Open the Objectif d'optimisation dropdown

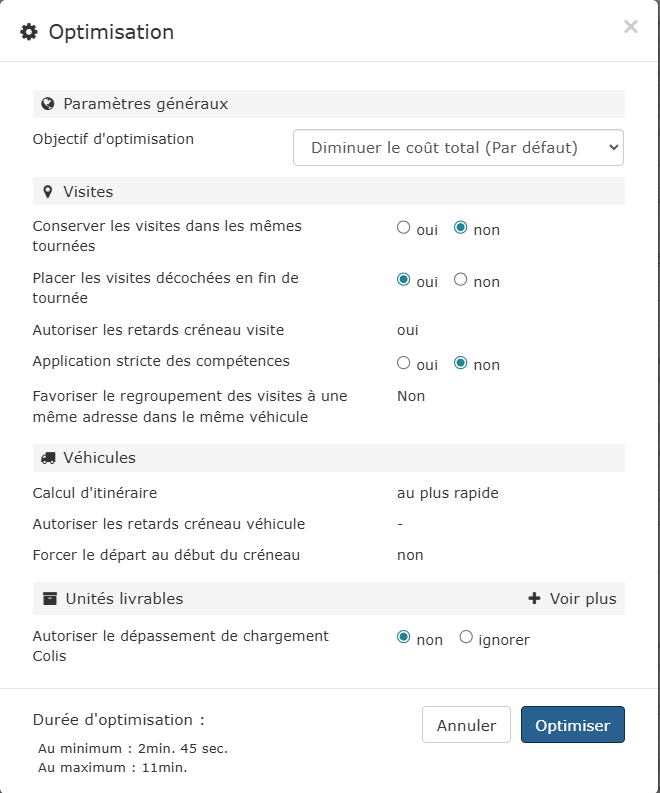(x=458, y=147)
